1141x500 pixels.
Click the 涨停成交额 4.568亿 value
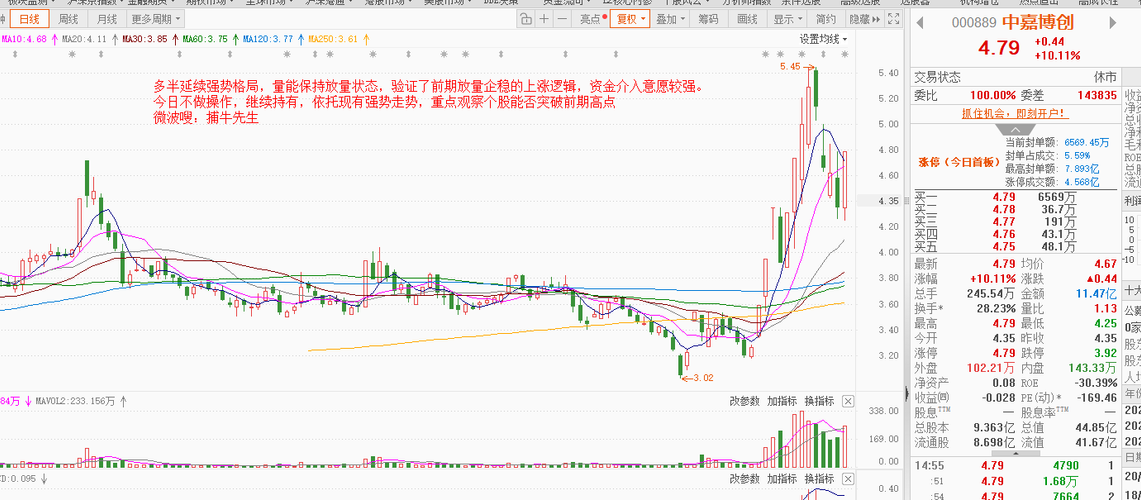click(x=1082, y=182)
